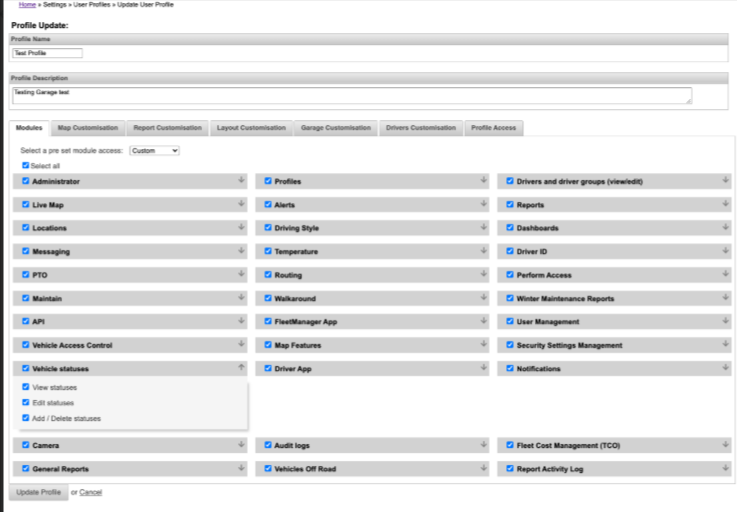Toggle the Select all checkbox

click(x=25, y=165)
